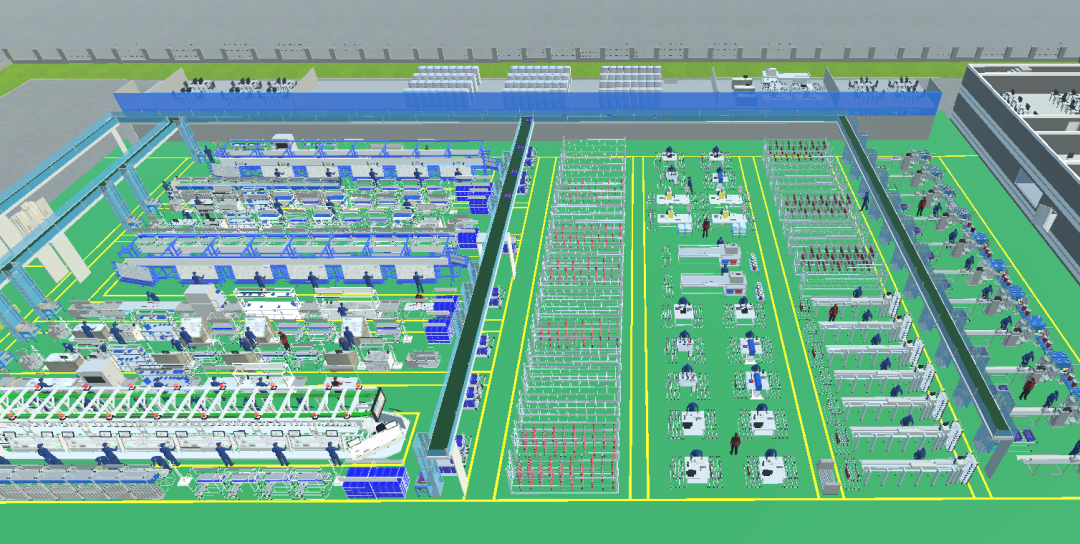Select the red-shirted worker in left production area
The width and height of the screenshot is (1080, 544).
click(x=284, y=342)
